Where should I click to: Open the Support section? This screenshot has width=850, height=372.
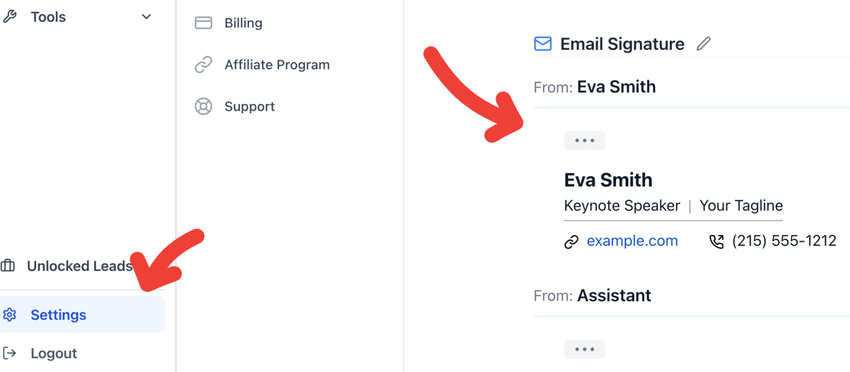[x=250, y=106]
